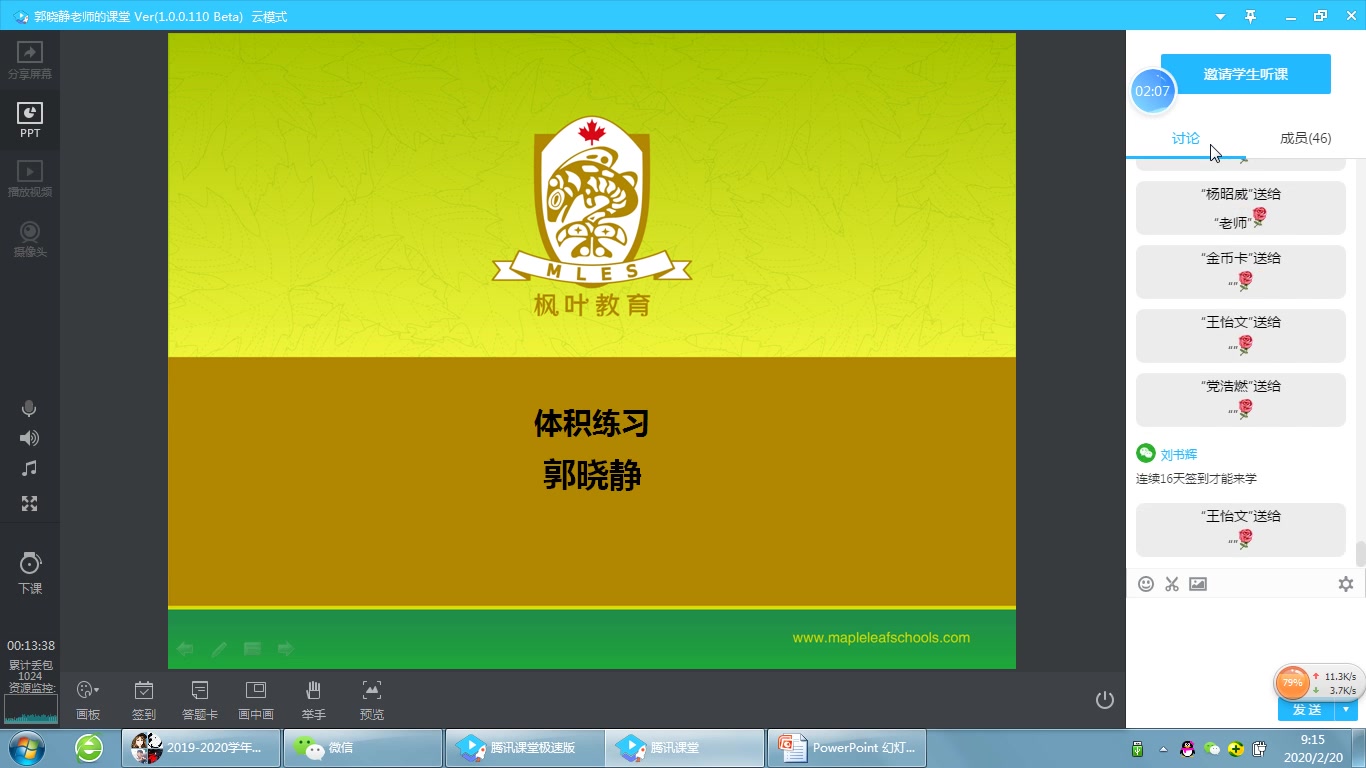Click the music note icon
The width and height of the screenshot is (1366, 768).
pyautogui.click(x=29, y=468)
